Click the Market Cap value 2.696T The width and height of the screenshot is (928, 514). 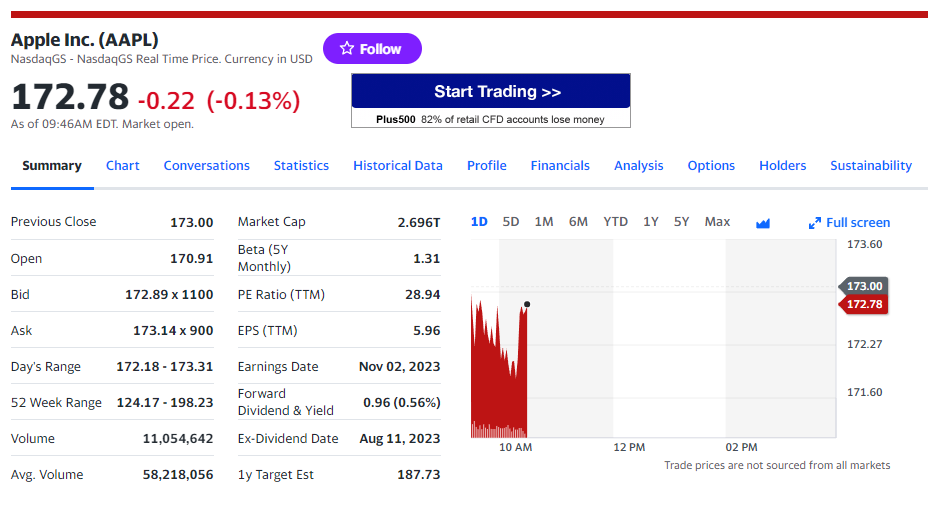pos(419,223)
